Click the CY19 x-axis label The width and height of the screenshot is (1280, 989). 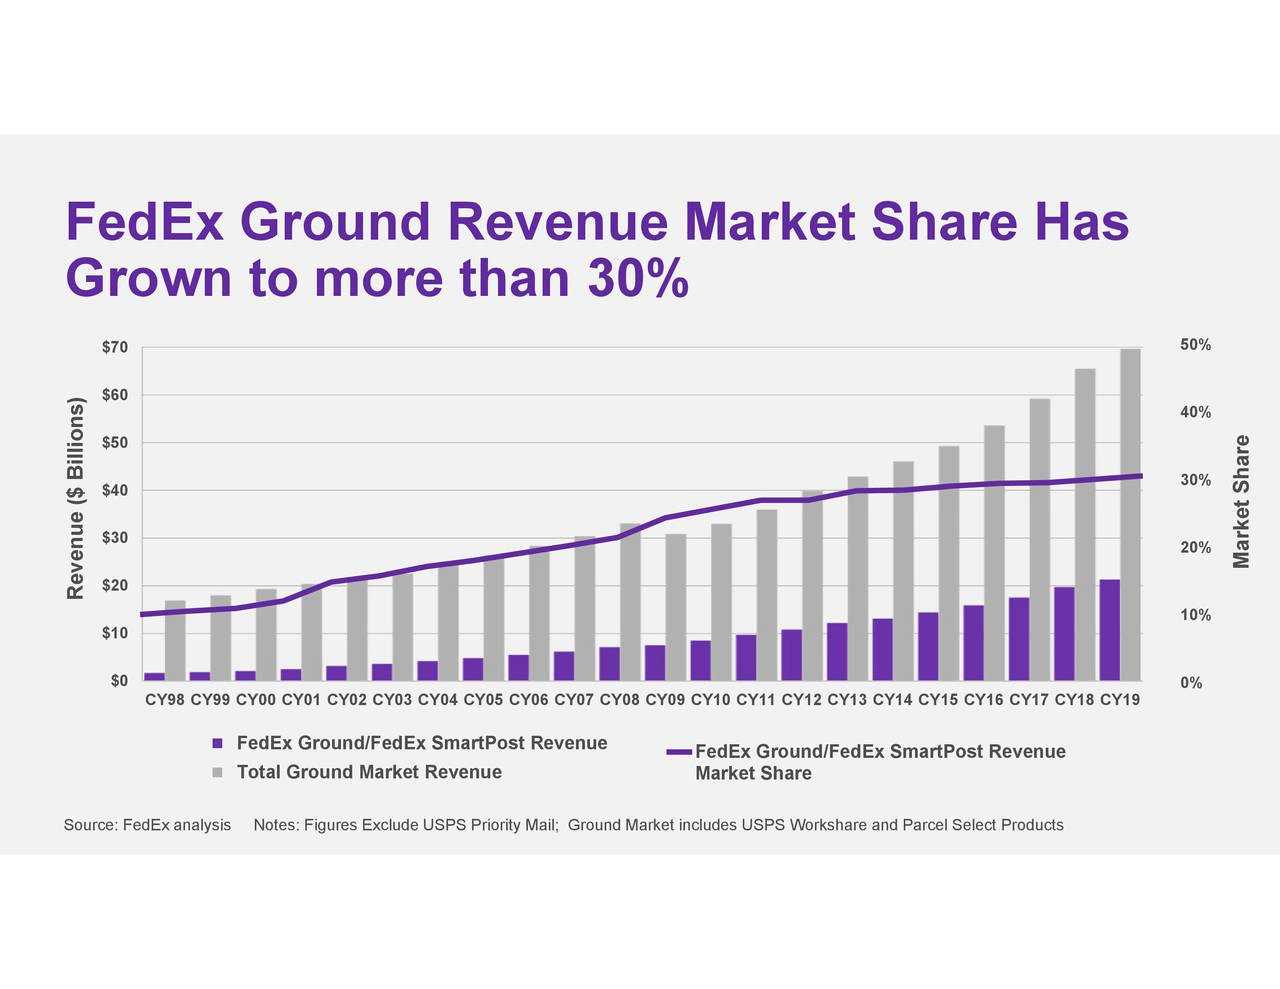coord(1120,700)
